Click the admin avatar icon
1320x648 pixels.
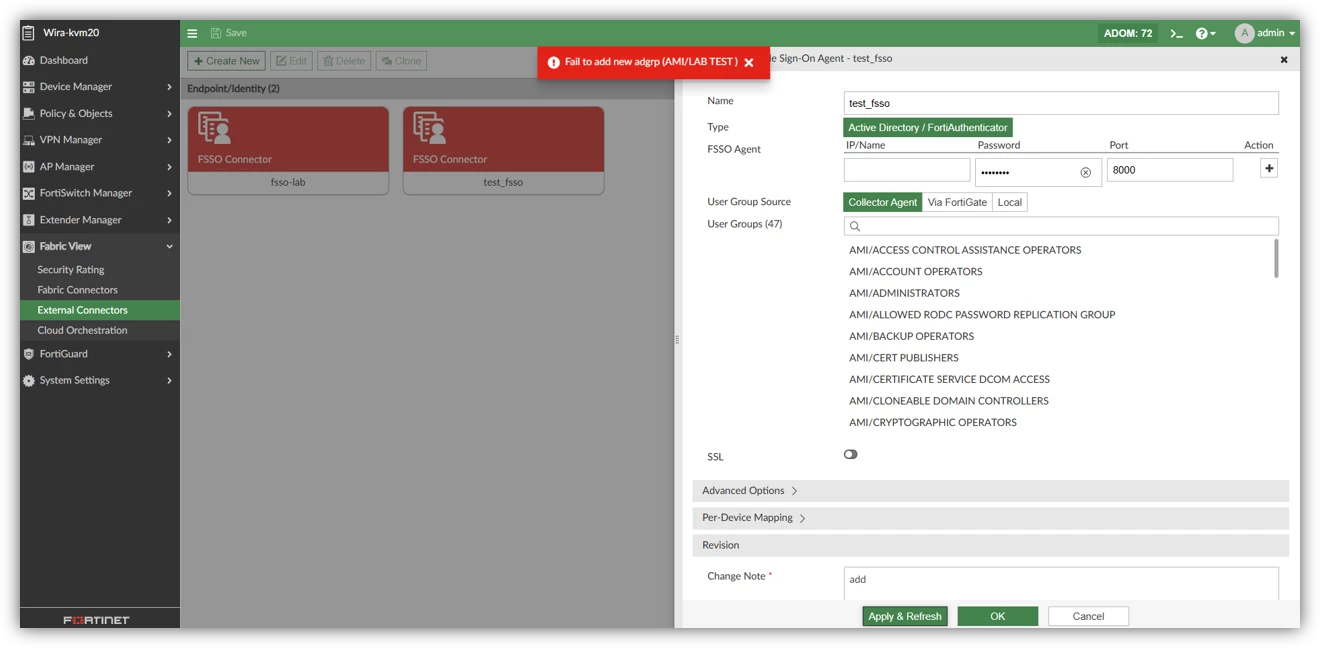click(x=1244, y=33)
